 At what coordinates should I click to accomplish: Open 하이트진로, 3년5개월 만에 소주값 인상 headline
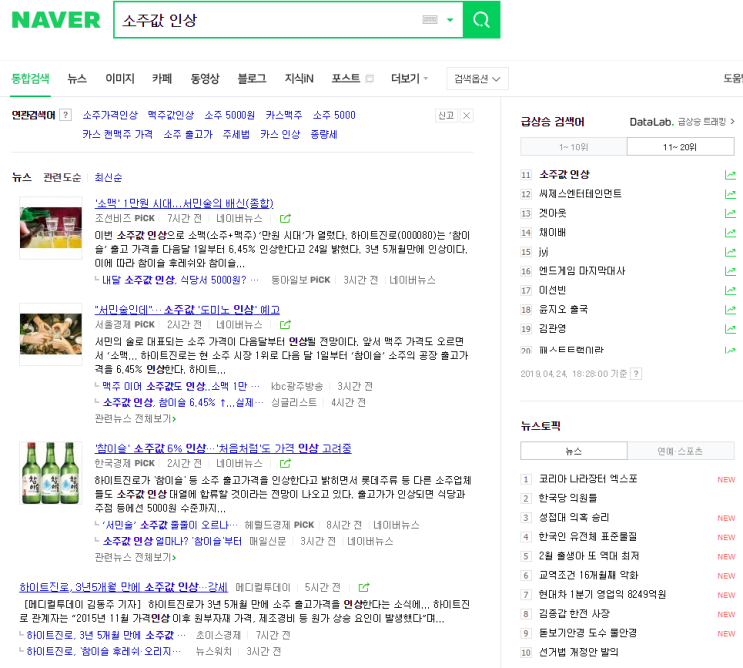pyautogui.click(x=124, y=587)
